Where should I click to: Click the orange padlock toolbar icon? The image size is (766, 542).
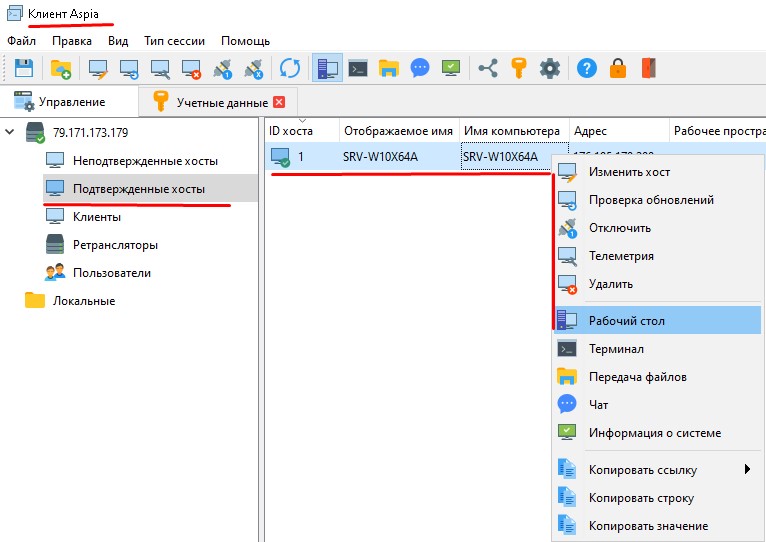tap(617, 68)
